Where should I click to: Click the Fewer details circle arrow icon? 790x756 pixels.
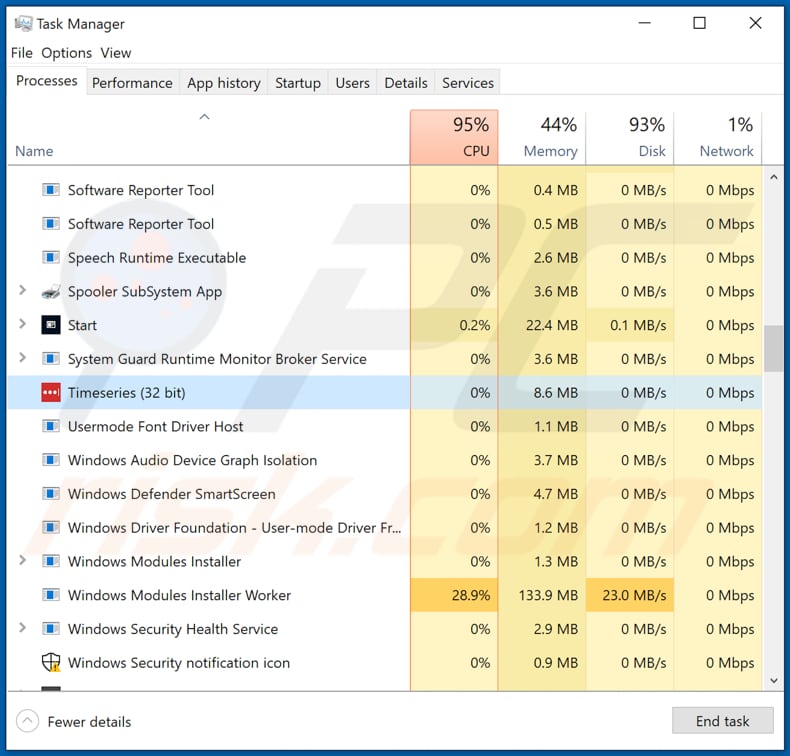coord(27,721)
